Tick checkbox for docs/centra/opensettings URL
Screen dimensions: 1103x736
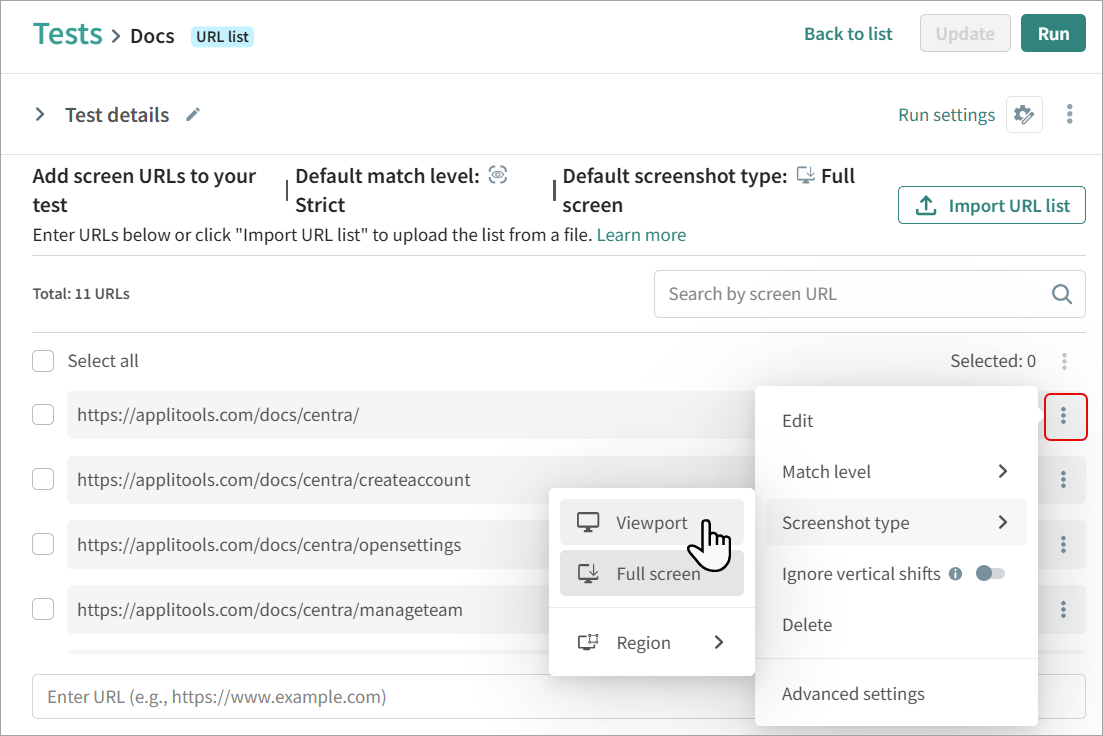[43, 545]
